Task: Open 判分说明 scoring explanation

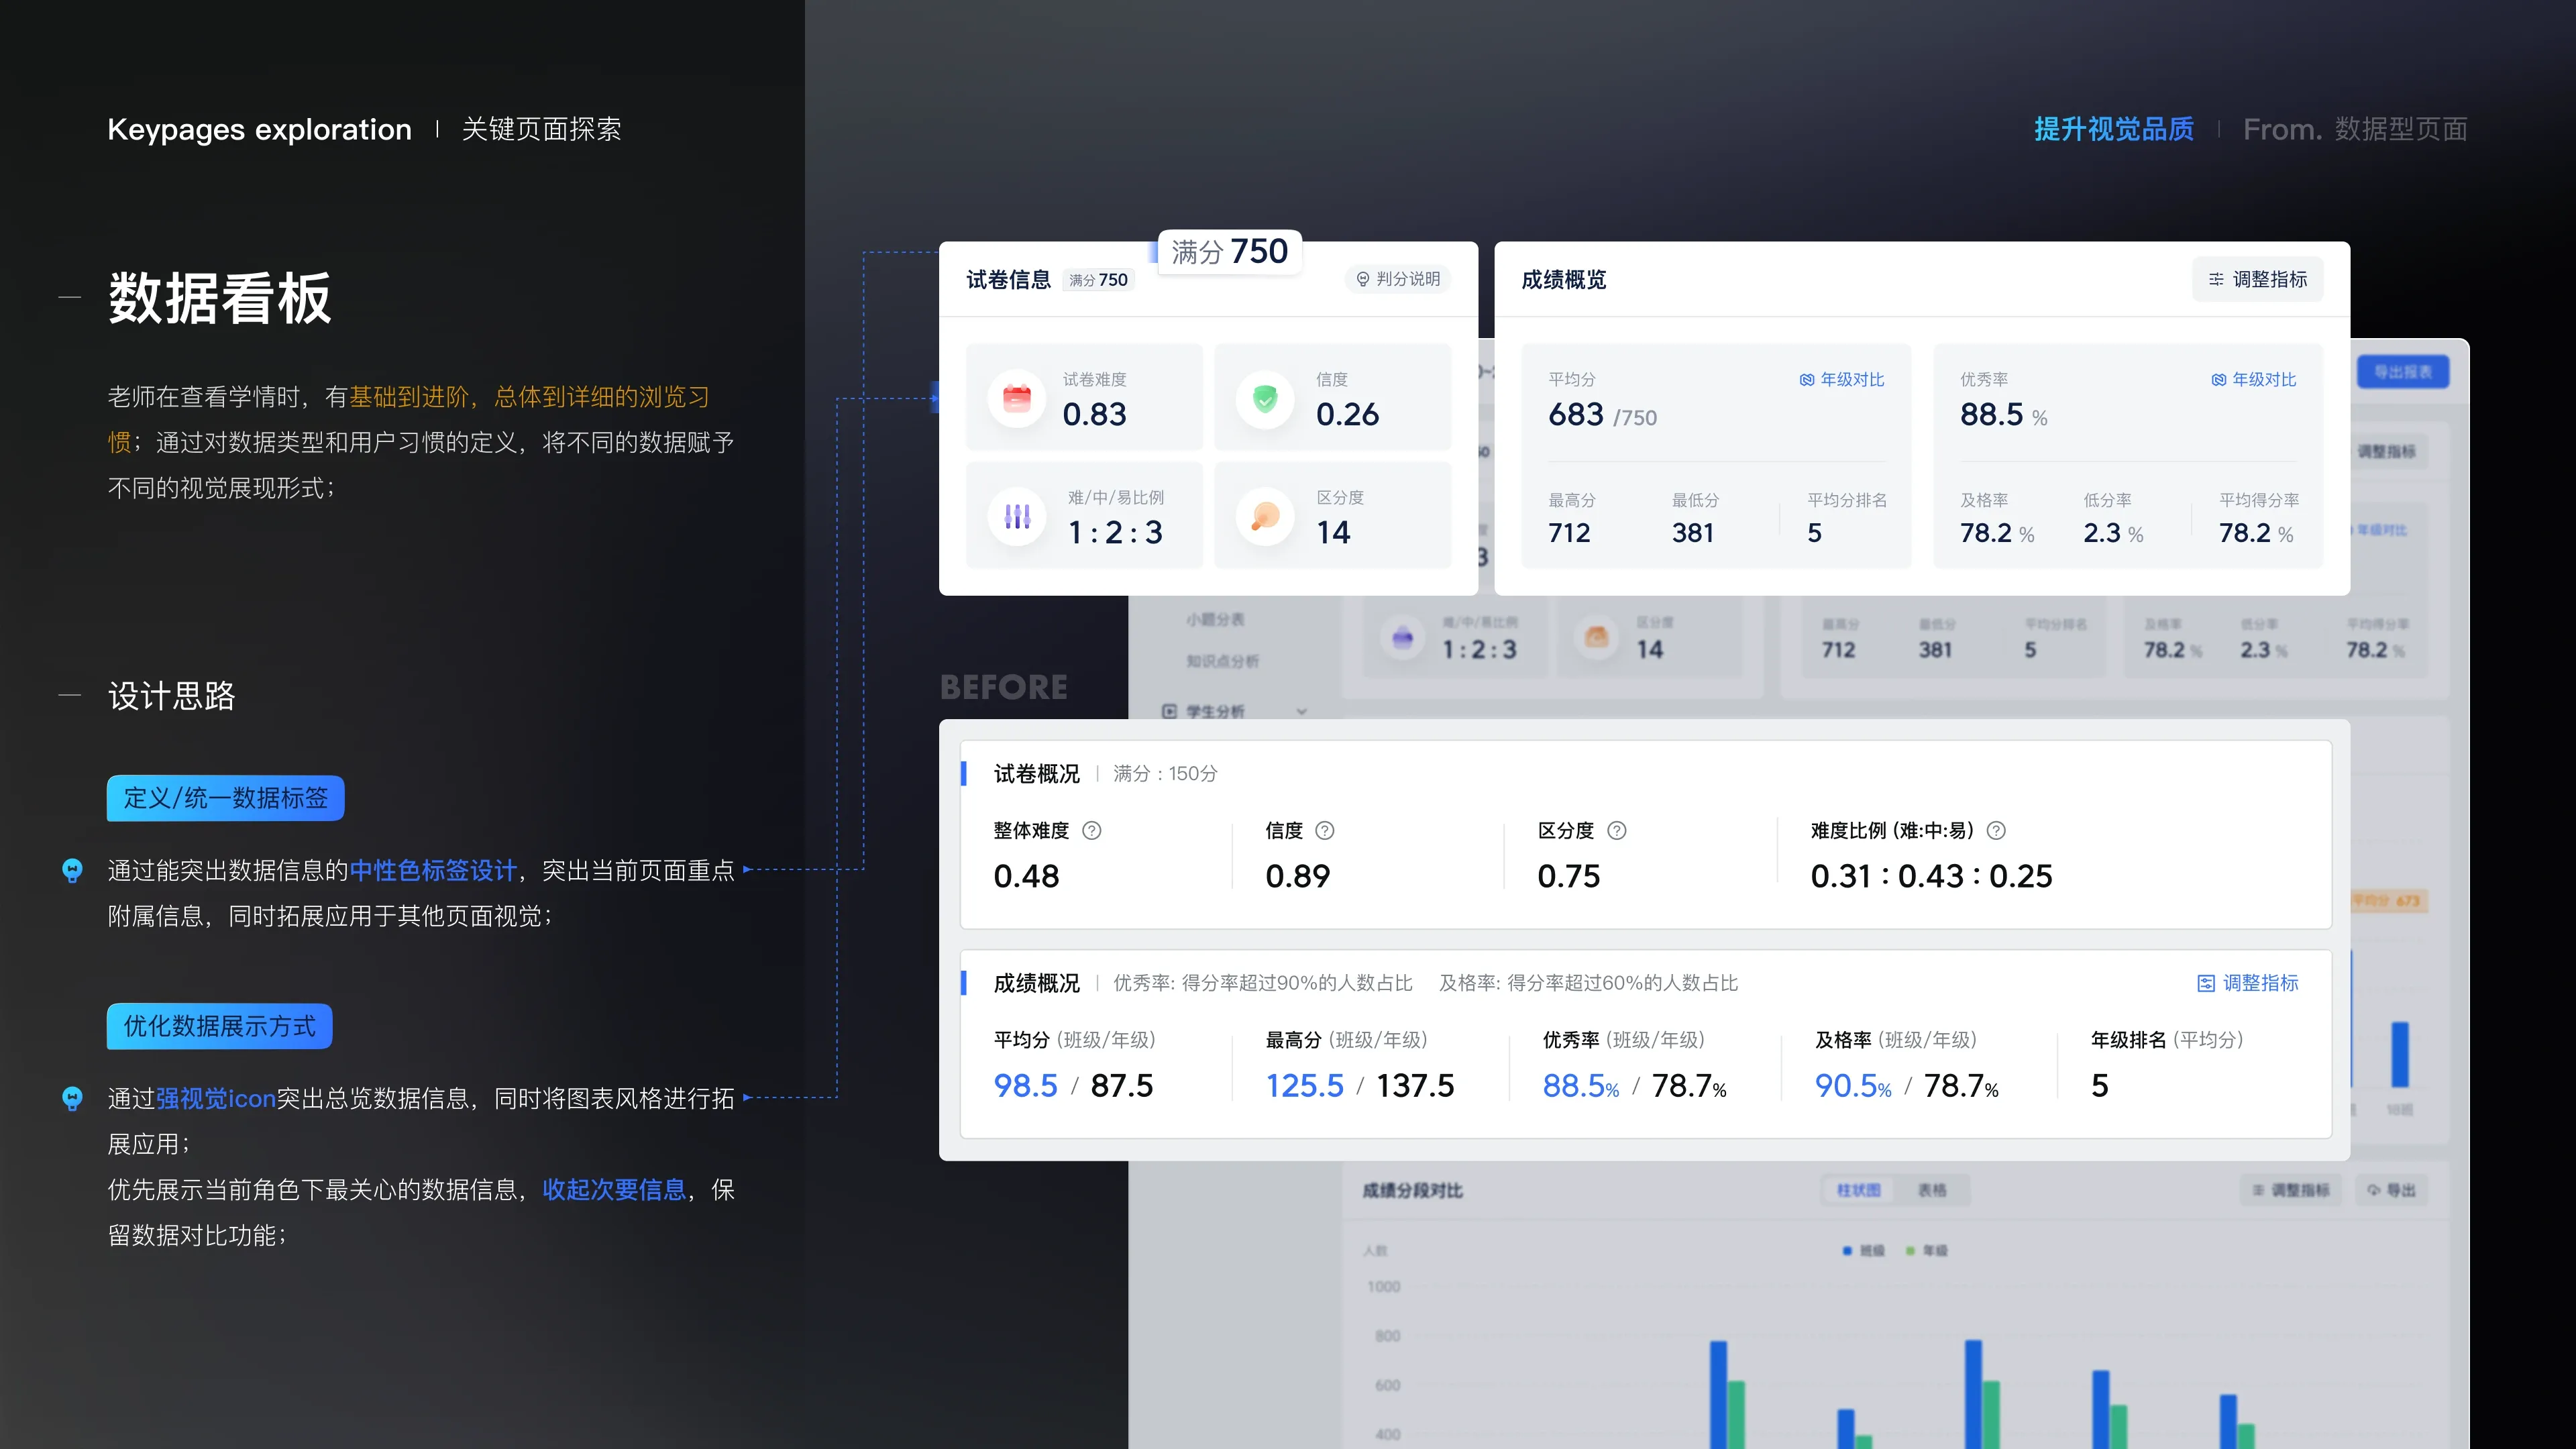Action: point(1398,279)
